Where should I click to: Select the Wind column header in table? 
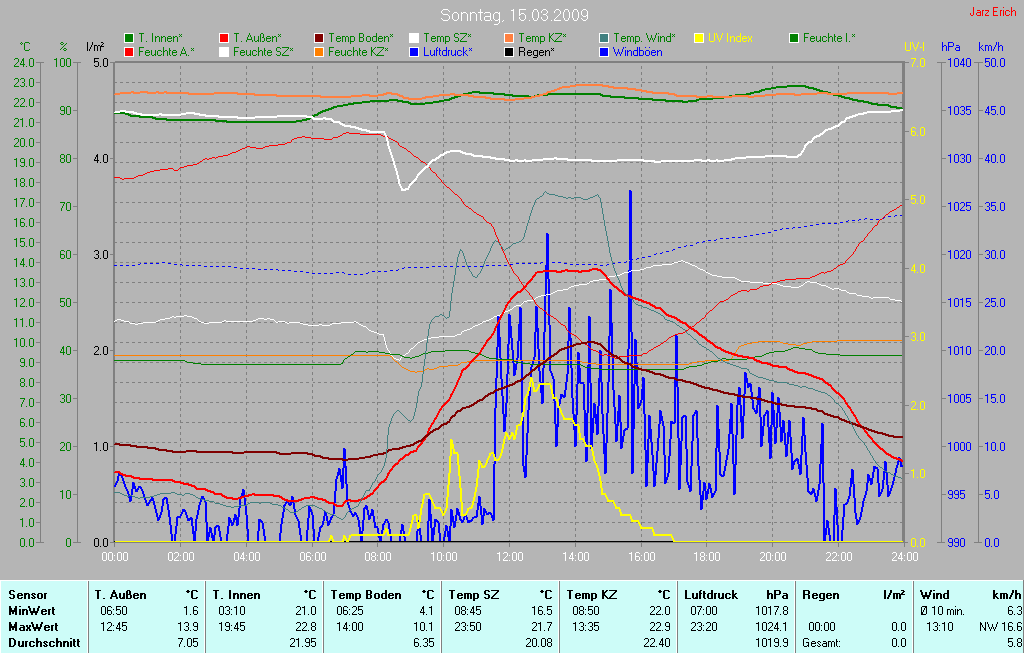pos(934,594)
